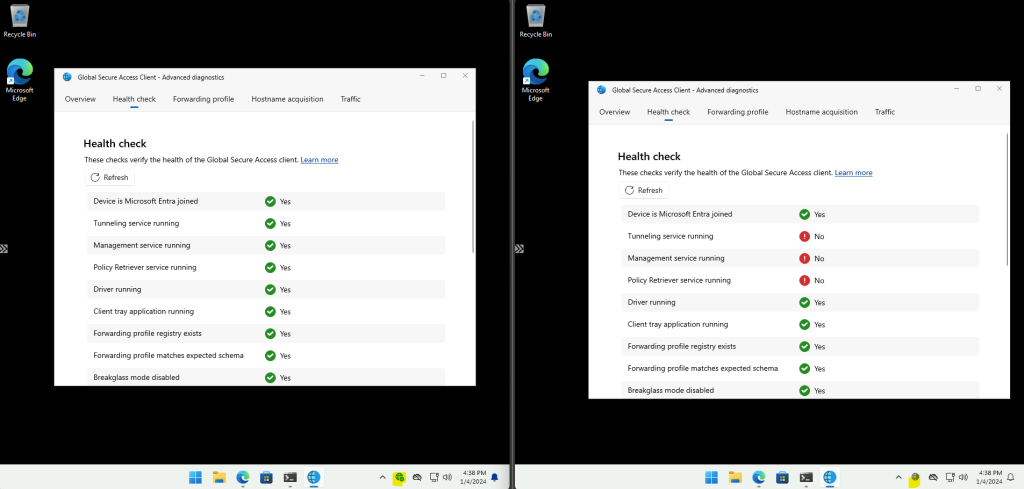Select 'Client tray application running' row in left window
The height and width of the screenshot is (489, 1024).
click(x=265, y=311)
